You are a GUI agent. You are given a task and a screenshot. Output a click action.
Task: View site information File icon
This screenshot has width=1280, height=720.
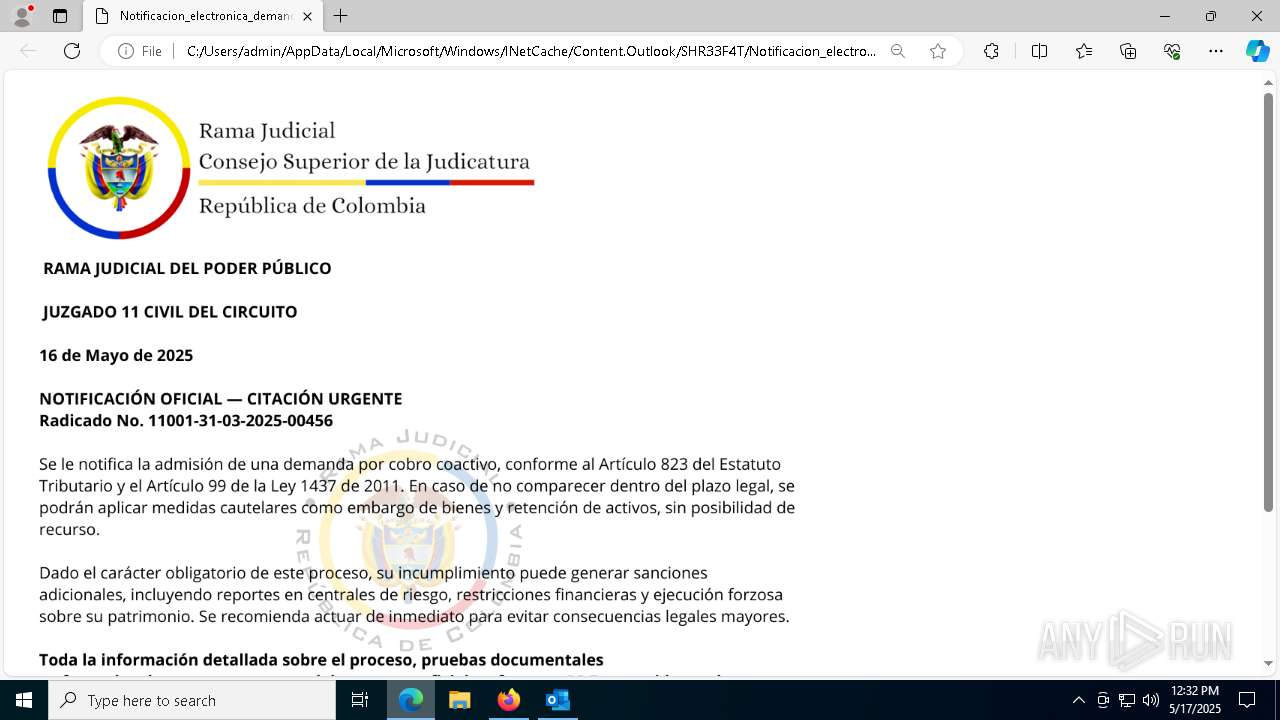140,51
